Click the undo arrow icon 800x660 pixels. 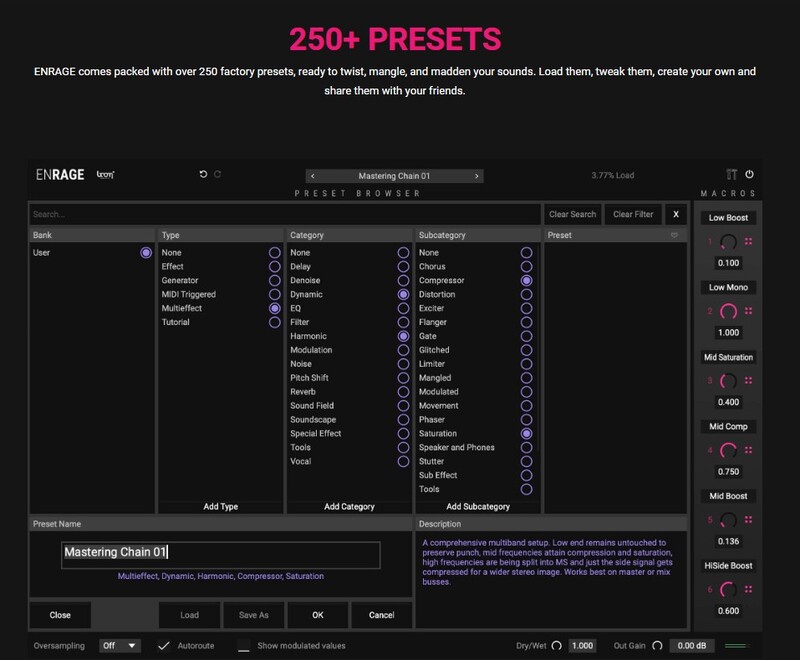click(x=203, y=174)
